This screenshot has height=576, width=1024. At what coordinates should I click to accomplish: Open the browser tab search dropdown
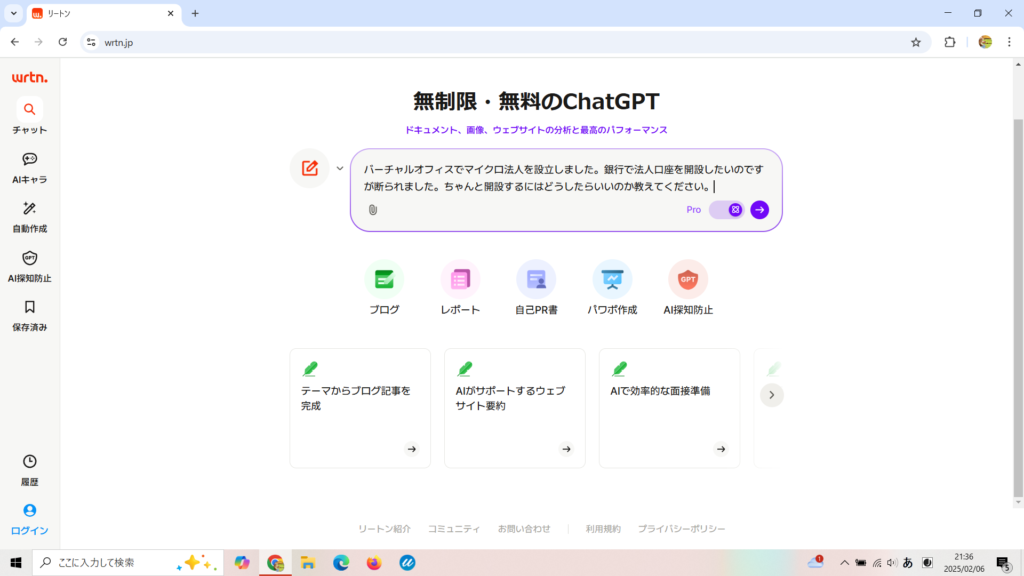click(14, 13)
